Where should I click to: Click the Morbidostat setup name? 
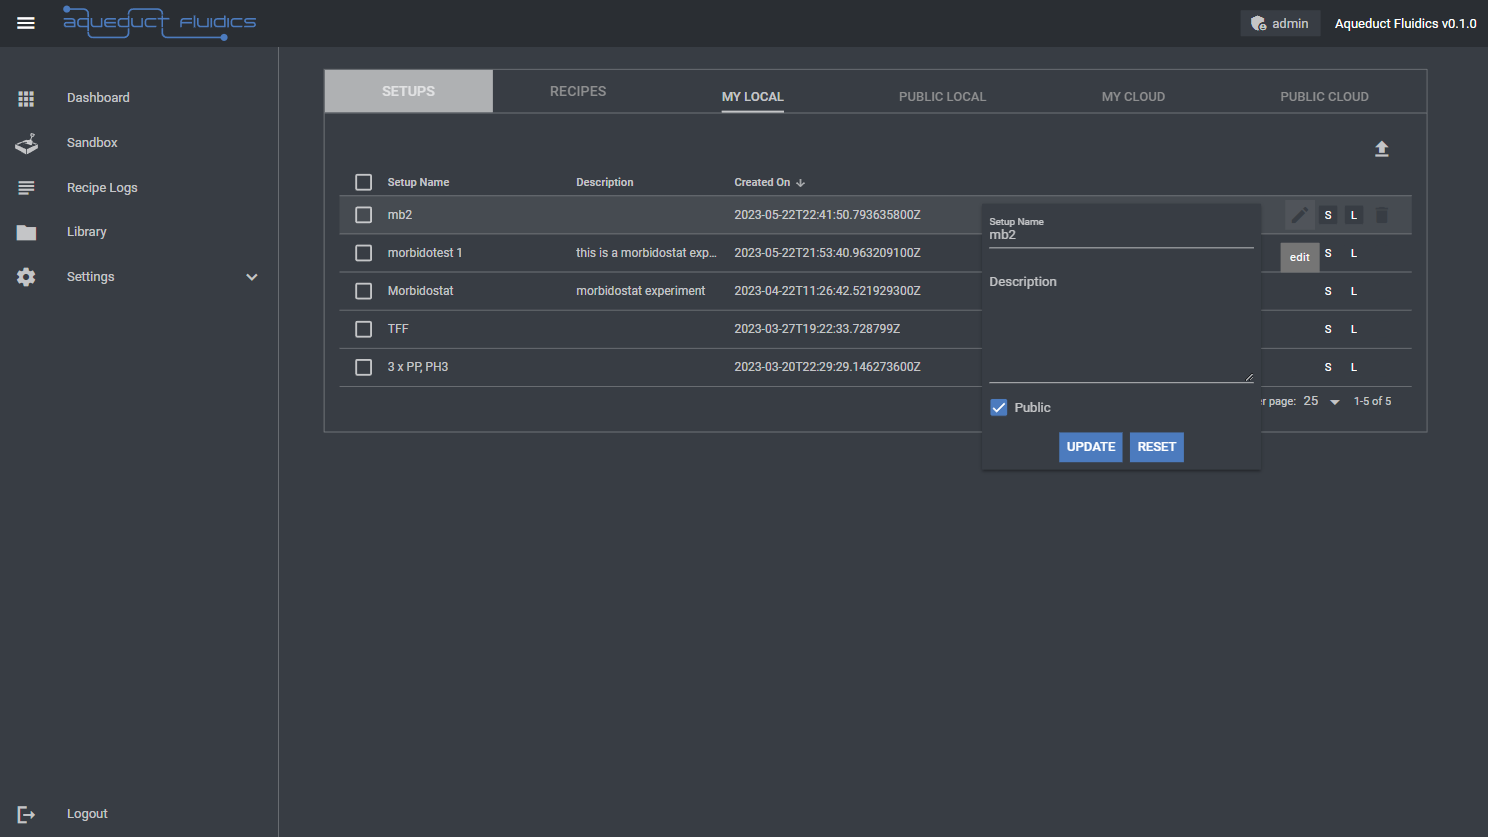coord(420,291)
